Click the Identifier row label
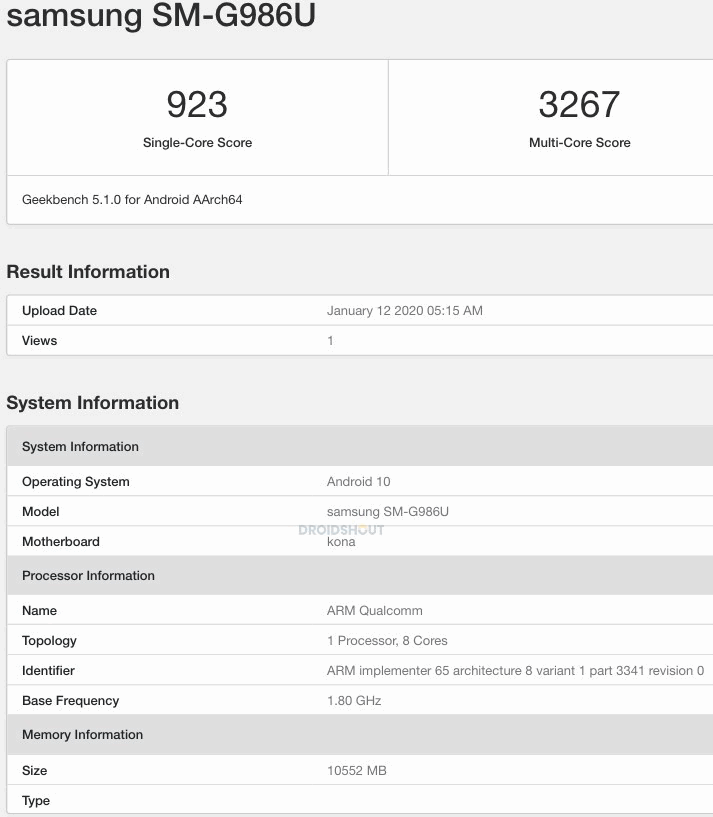 coord(48,671)
